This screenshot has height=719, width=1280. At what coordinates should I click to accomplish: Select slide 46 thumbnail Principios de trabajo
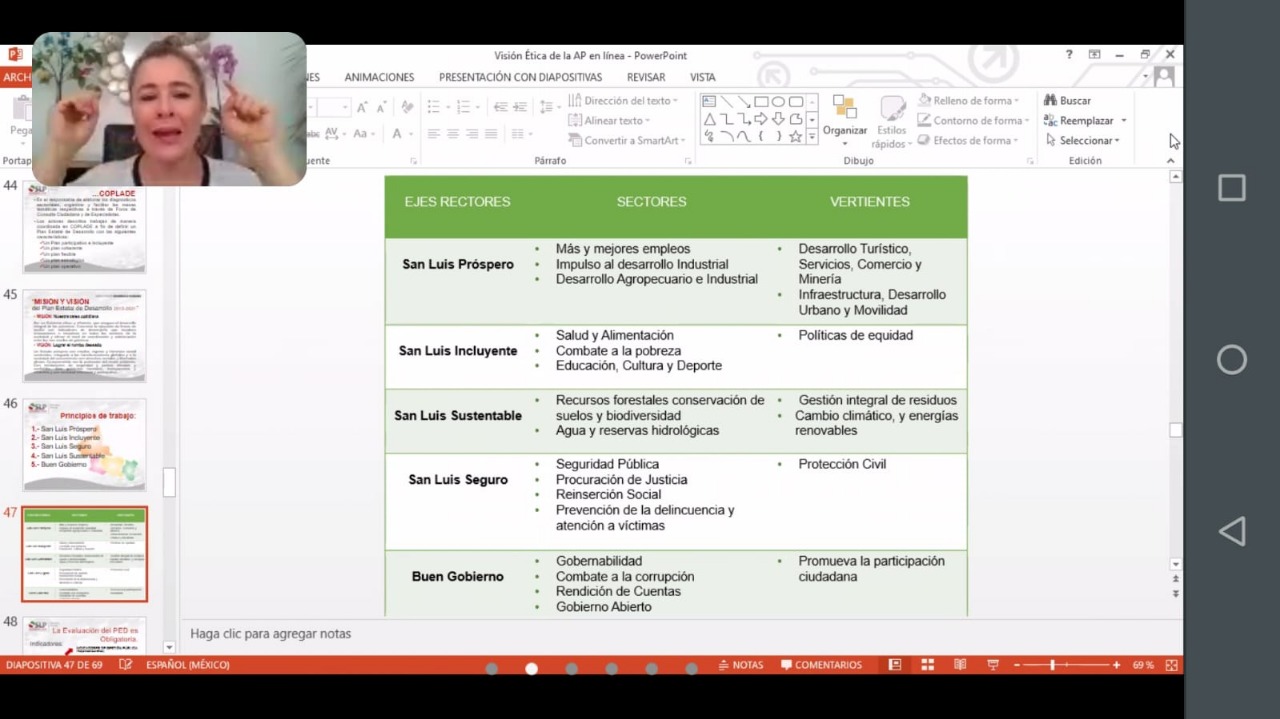click(85, 444)
